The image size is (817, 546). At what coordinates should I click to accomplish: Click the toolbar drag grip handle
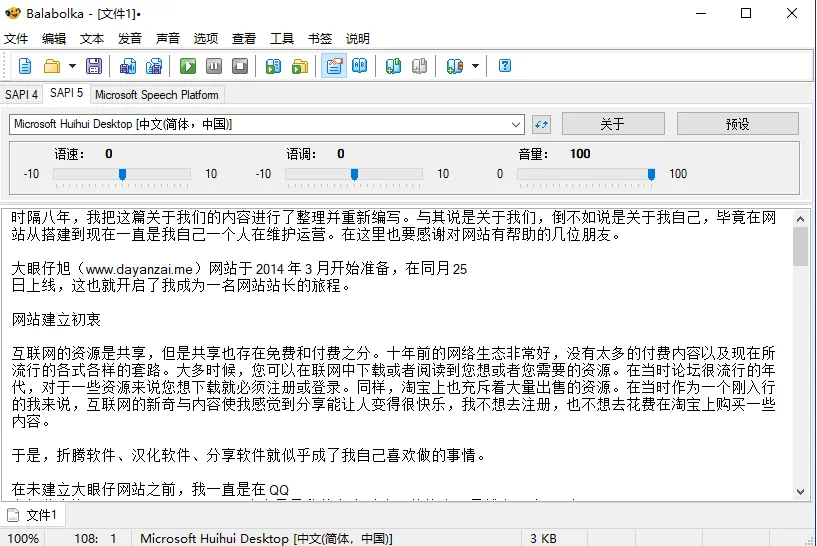pyautogui.click(x=6, y=66)
